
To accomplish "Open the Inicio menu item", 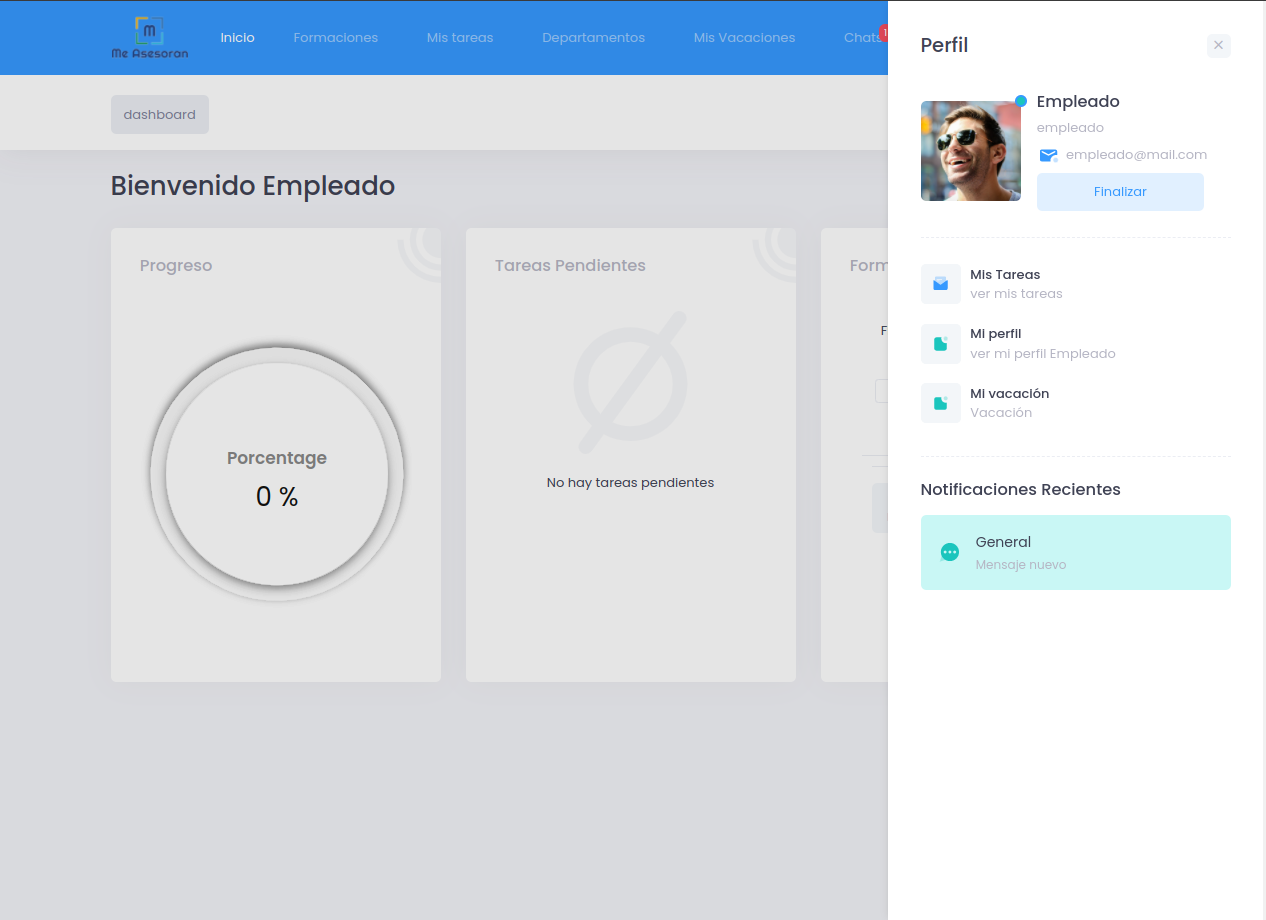I will coord(238,38).
